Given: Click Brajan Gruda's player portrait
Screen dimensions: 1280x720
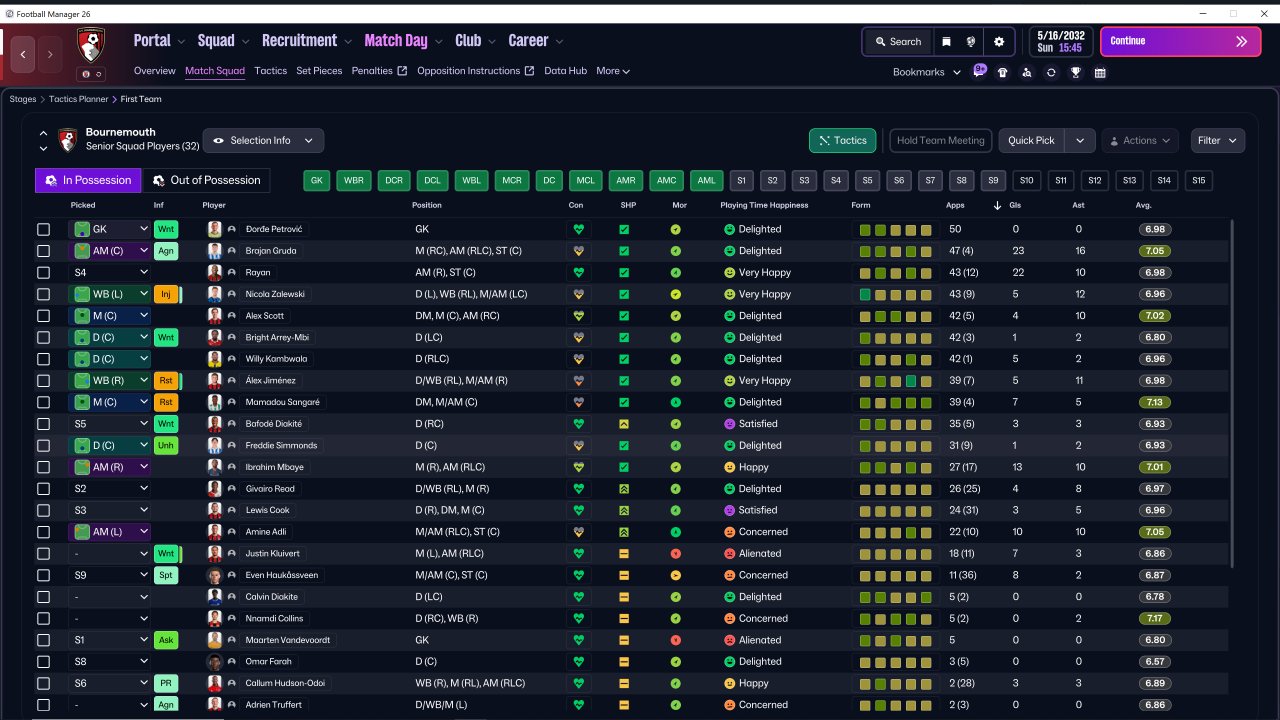Looking at the screenshot, I should coord(214,251).
